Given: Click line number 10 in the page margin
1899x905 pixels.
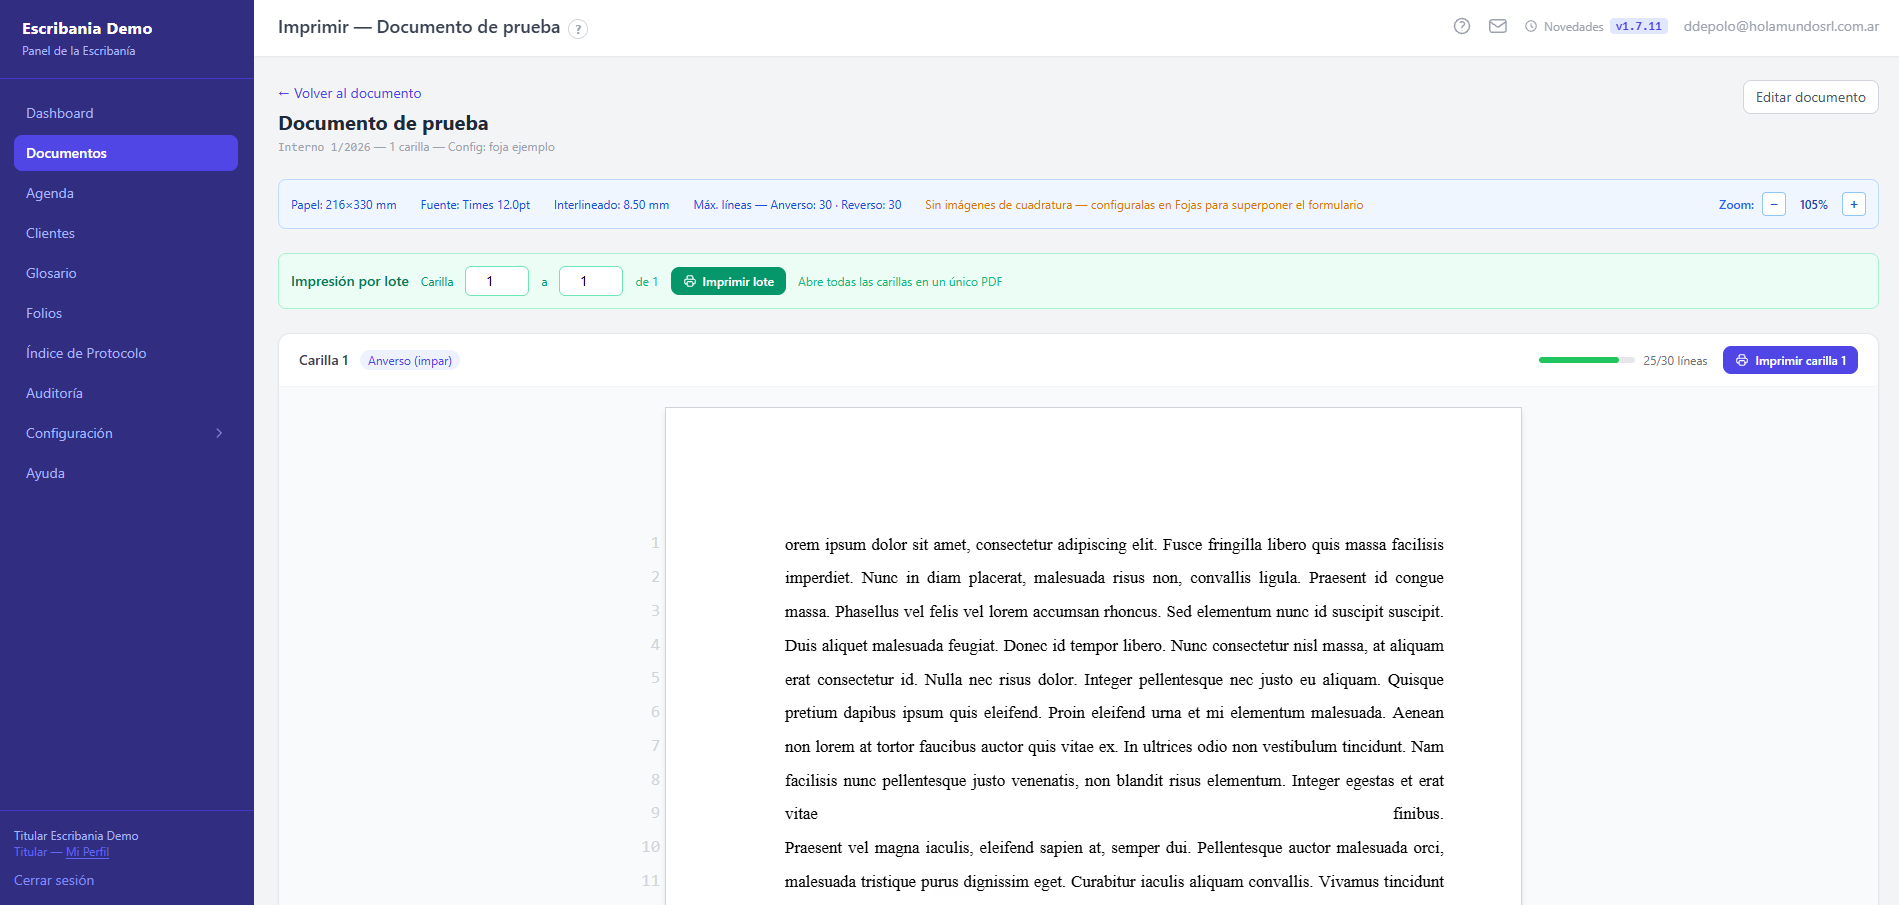Looking at the screenshot, I should [650, 847].
